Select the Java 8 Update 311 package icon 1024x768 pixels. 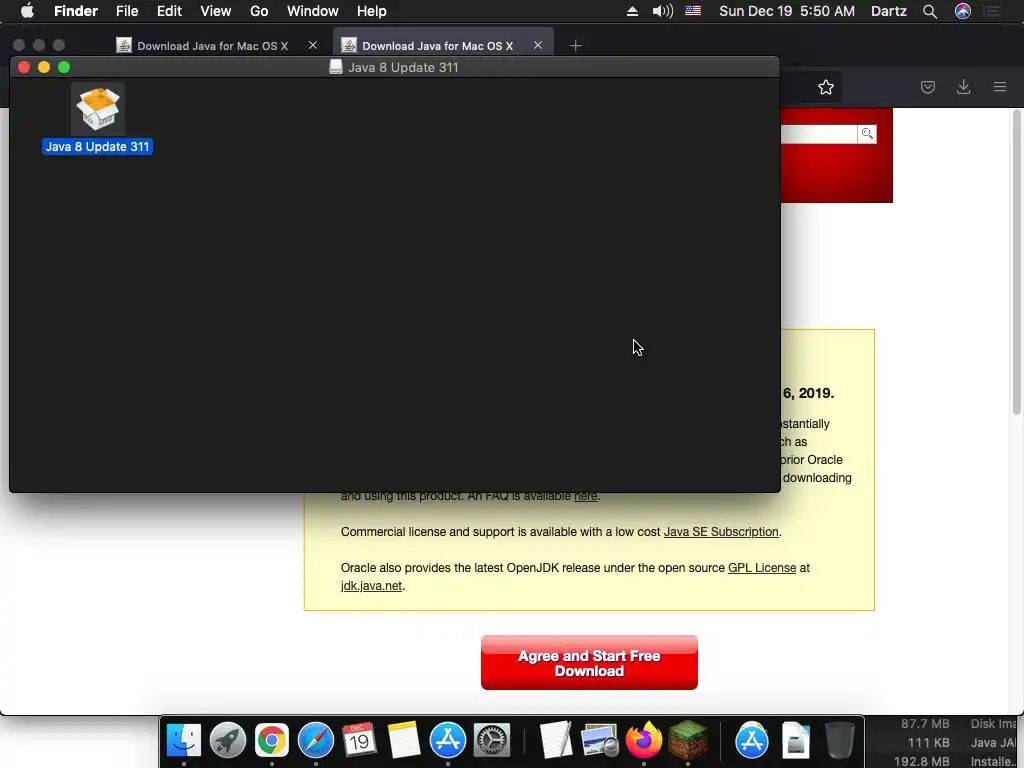(x=98, y=109)
